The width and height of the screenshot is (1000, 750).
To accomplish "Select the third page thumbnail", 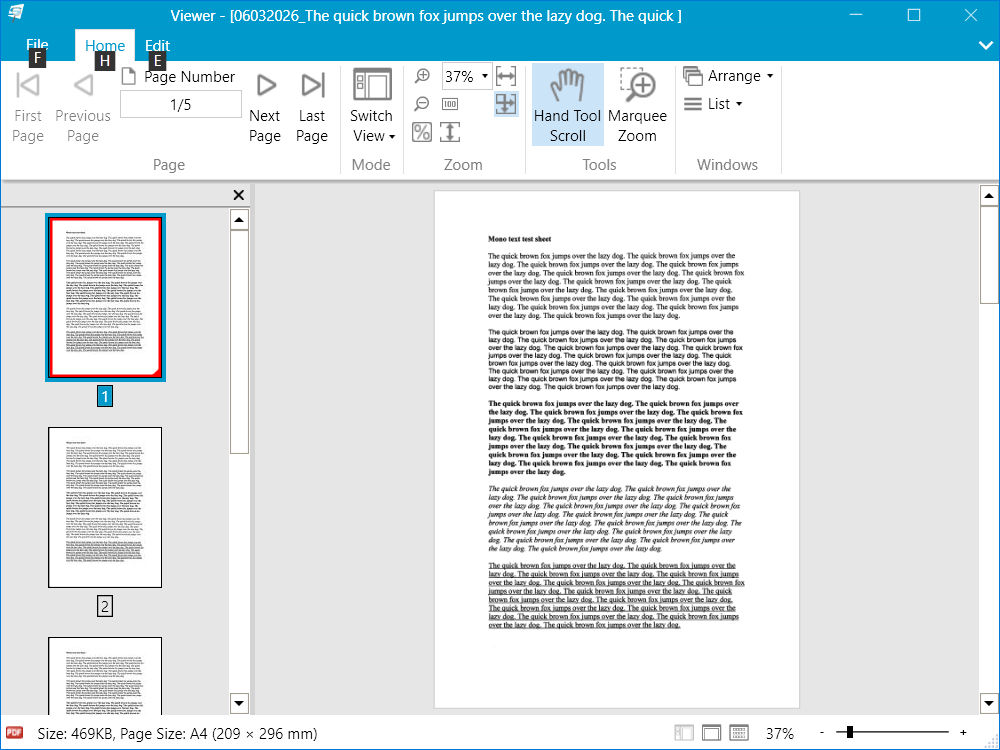I will (x=105, y=676).
